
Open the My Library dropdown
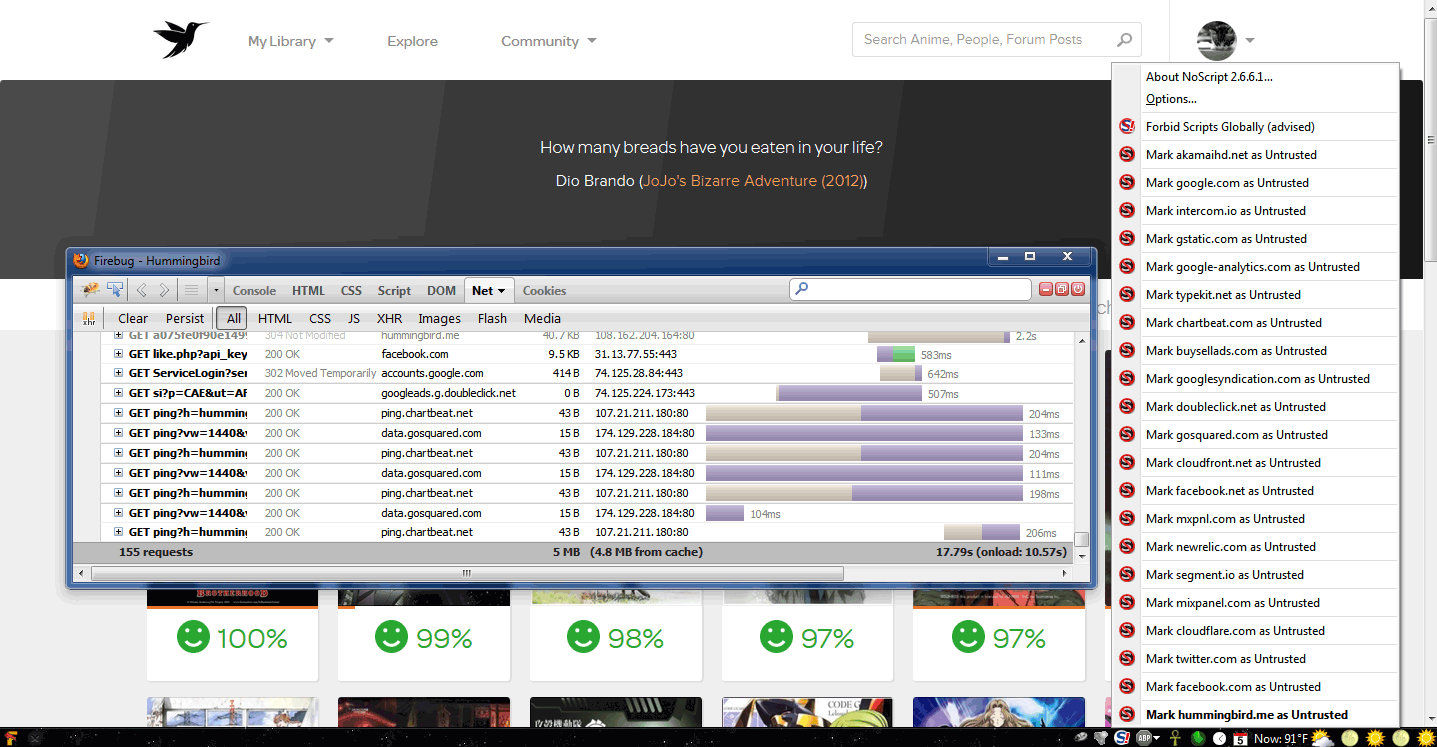click(x=291, y=41)
